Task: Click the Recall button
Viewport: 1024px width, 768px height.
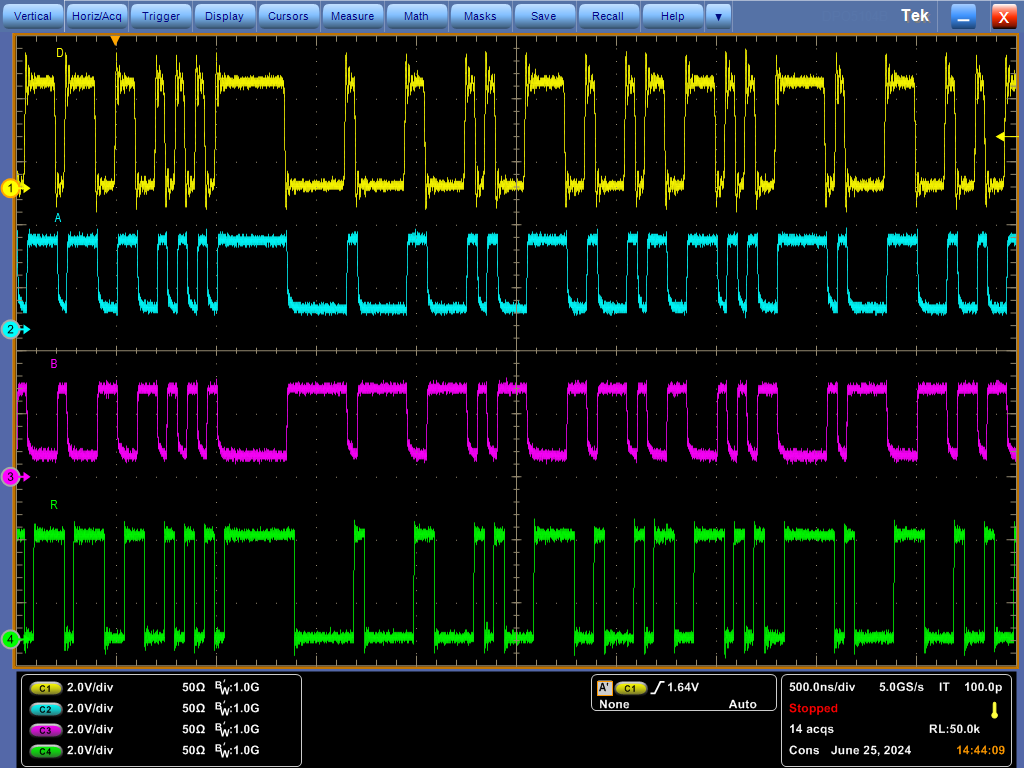Action: point(608,16)
